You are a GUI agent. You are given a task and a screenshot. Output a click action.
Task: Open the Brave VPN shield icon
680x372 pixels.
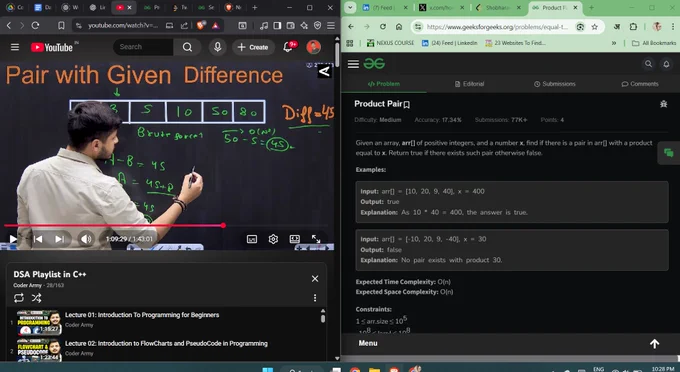pyautogui.click(x=317, y=26)
